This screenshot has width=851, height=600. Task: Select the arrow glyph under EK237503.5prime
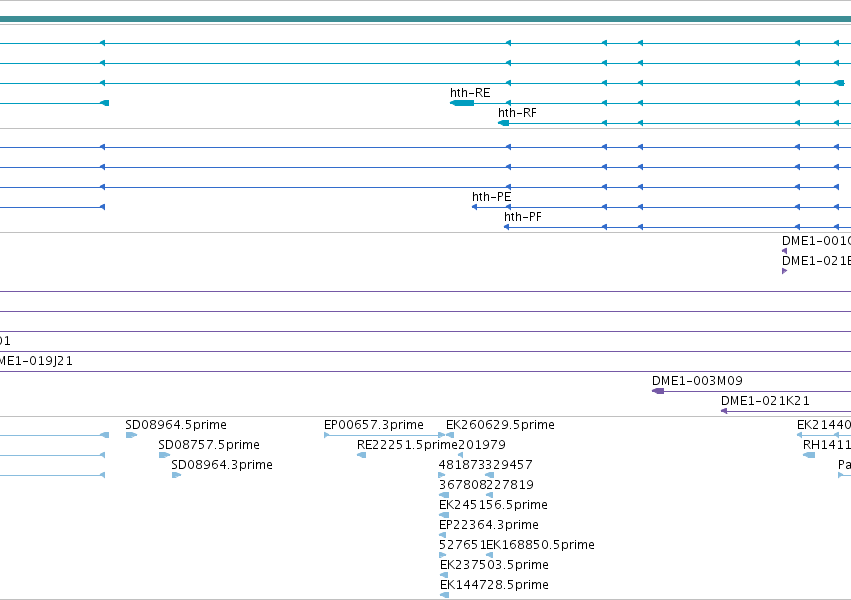click(444, 576)
